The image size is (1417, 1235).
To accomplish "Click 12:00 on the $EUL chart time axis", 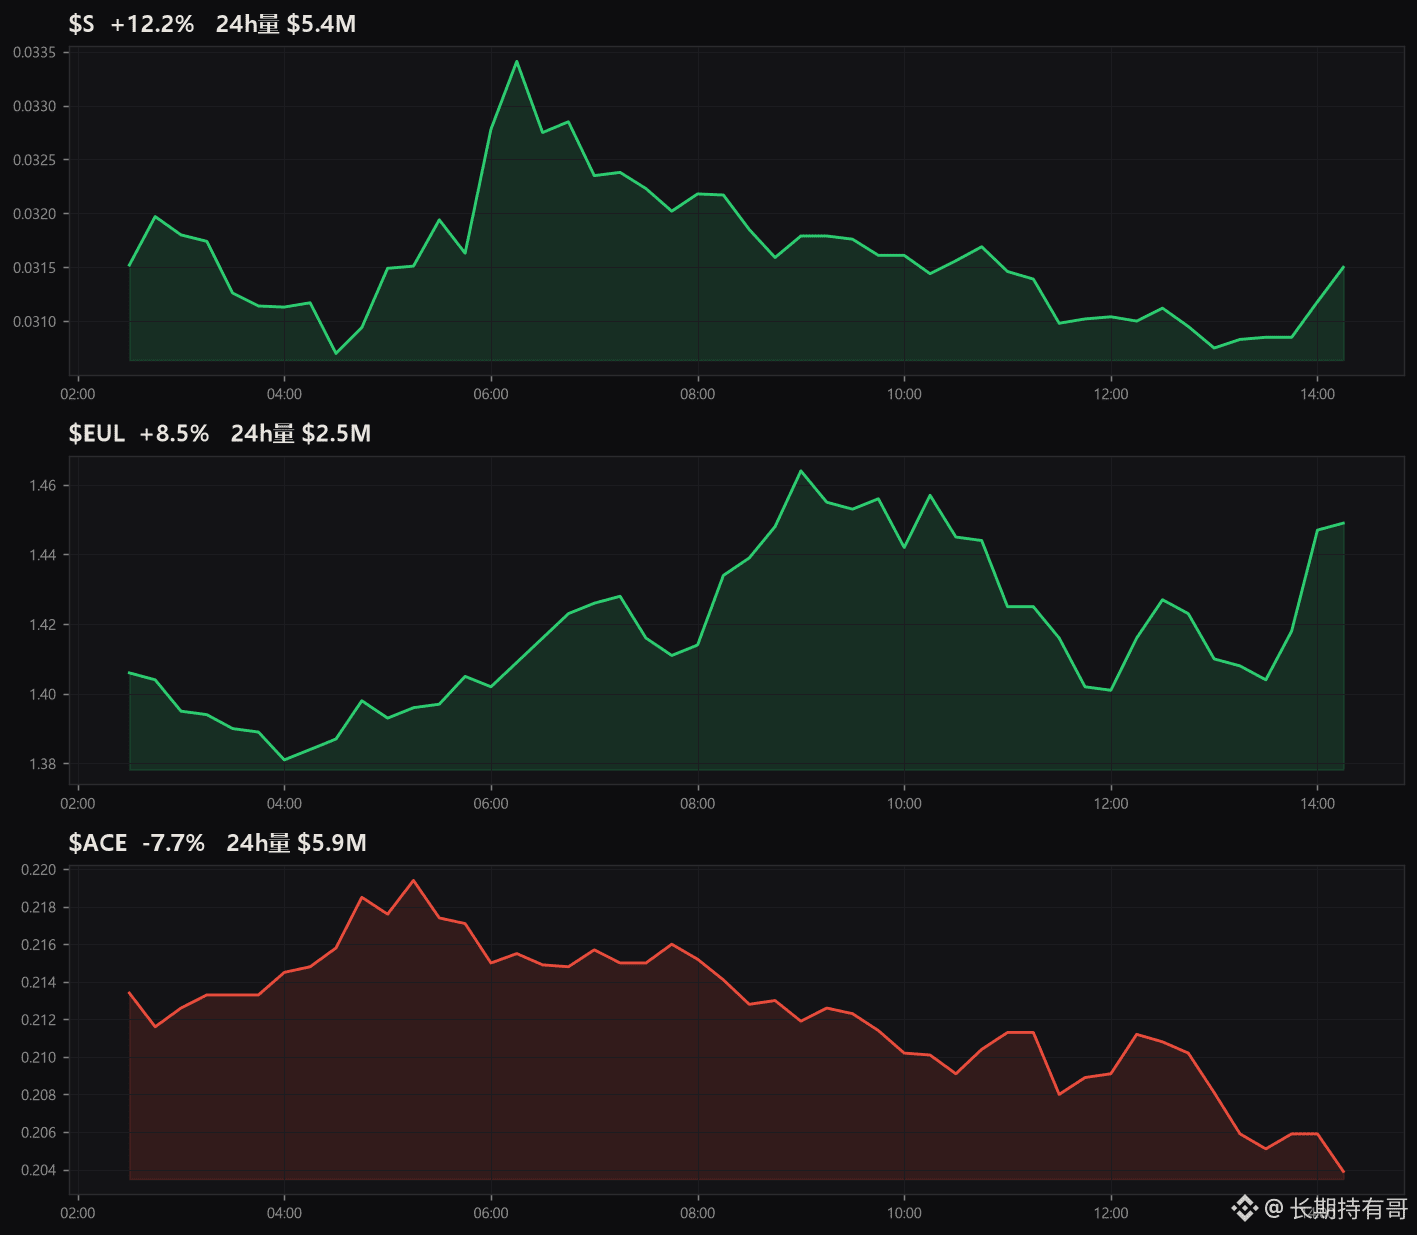I will 1111,804.
